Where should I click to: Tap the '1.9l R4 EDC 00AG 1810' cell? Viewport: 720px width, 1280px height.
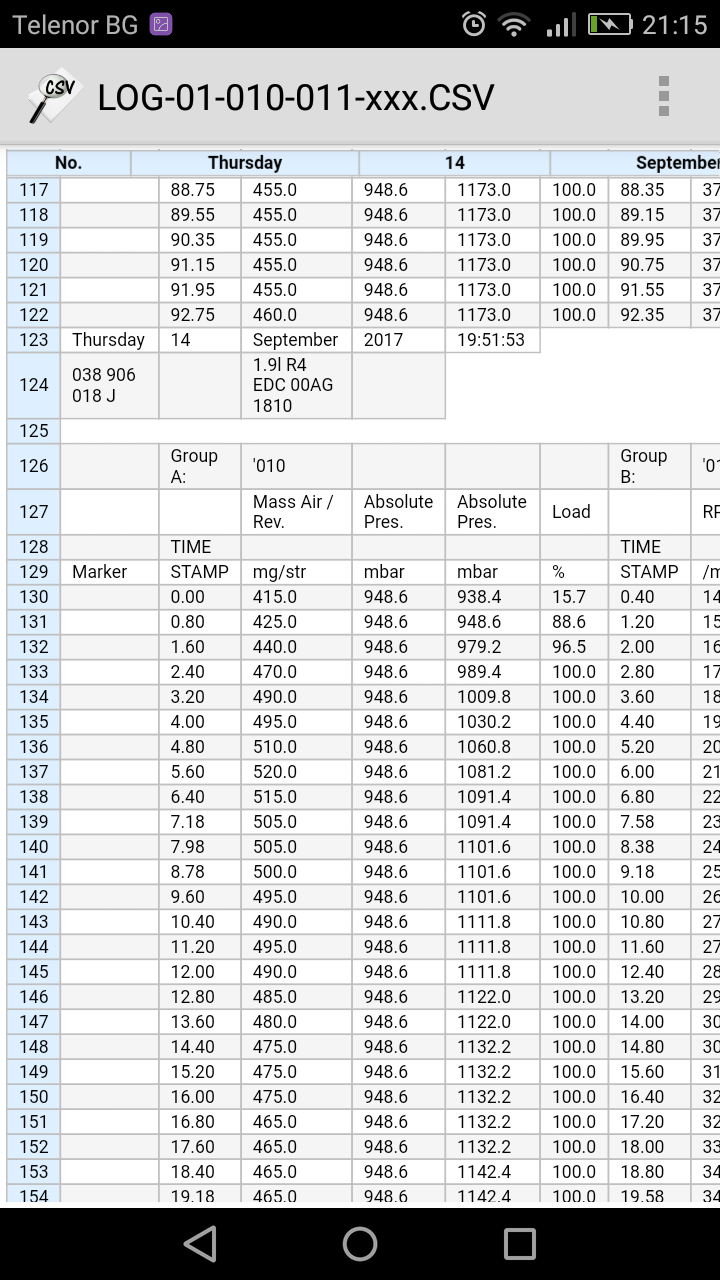295,385
